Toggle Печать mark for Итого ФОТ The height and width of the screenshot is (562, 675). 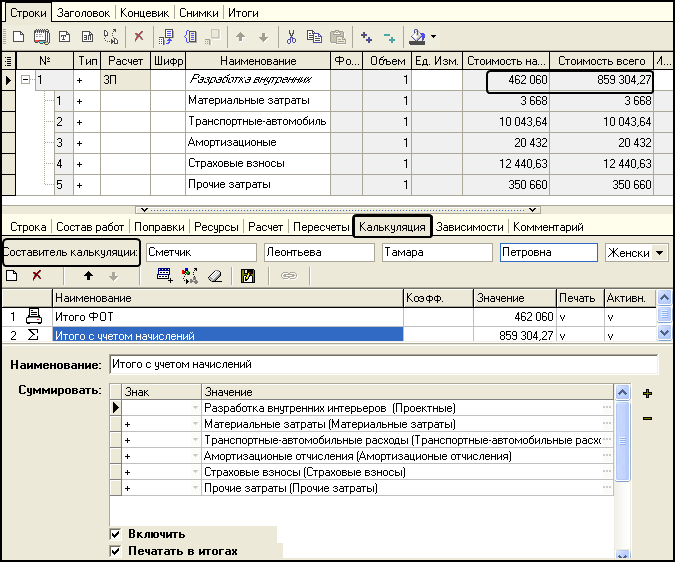(563, 318)
